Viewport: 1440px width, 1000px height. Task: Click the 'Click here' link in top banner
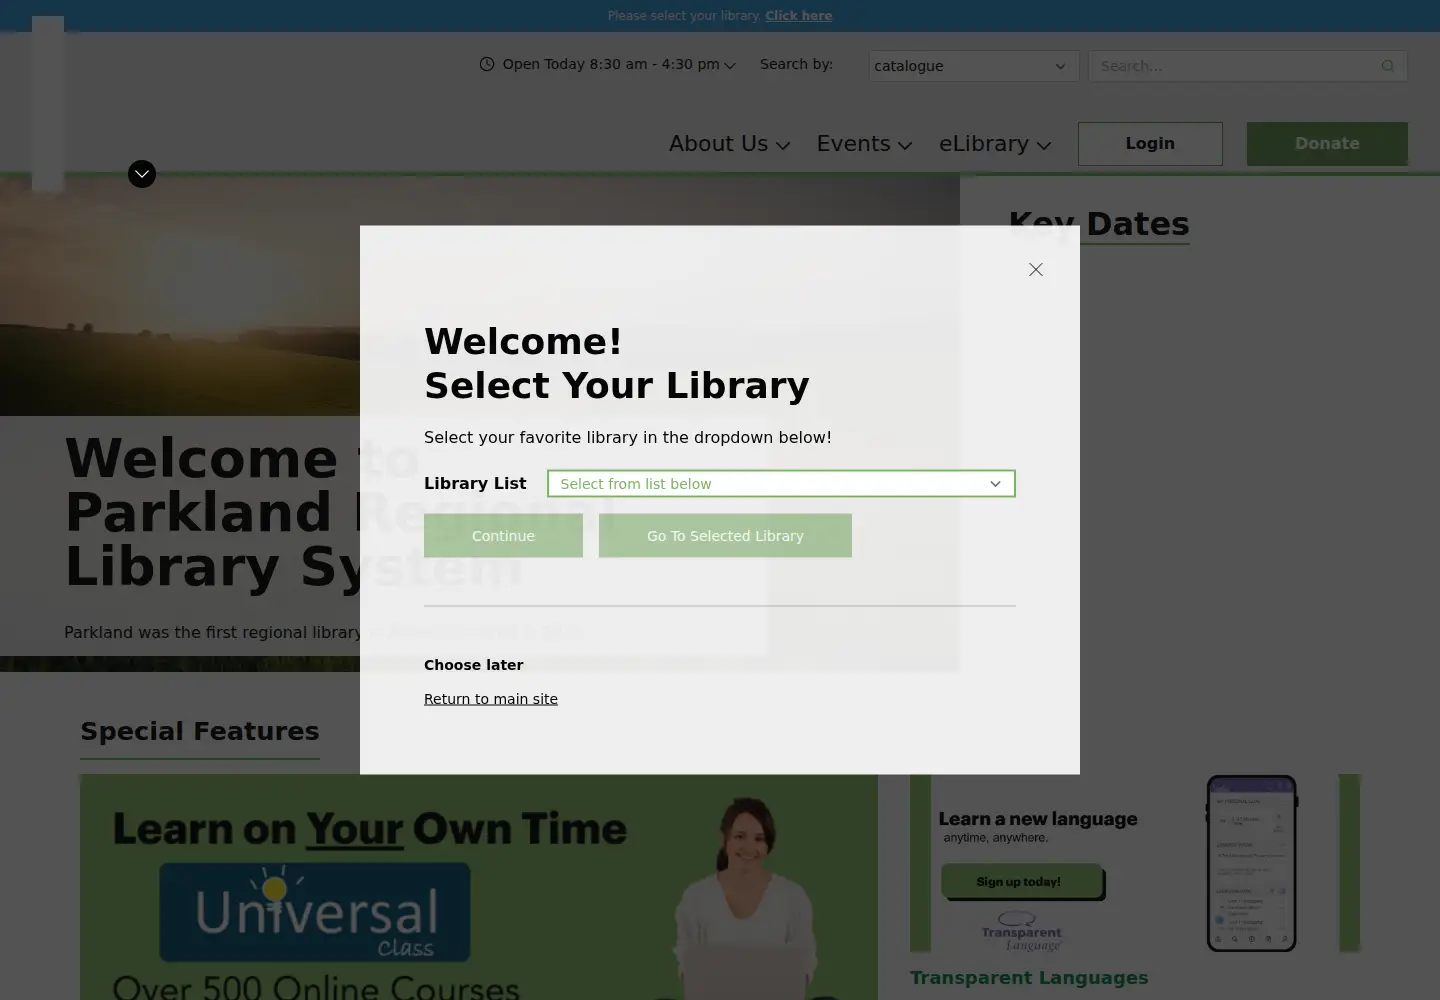click(799, 16)
